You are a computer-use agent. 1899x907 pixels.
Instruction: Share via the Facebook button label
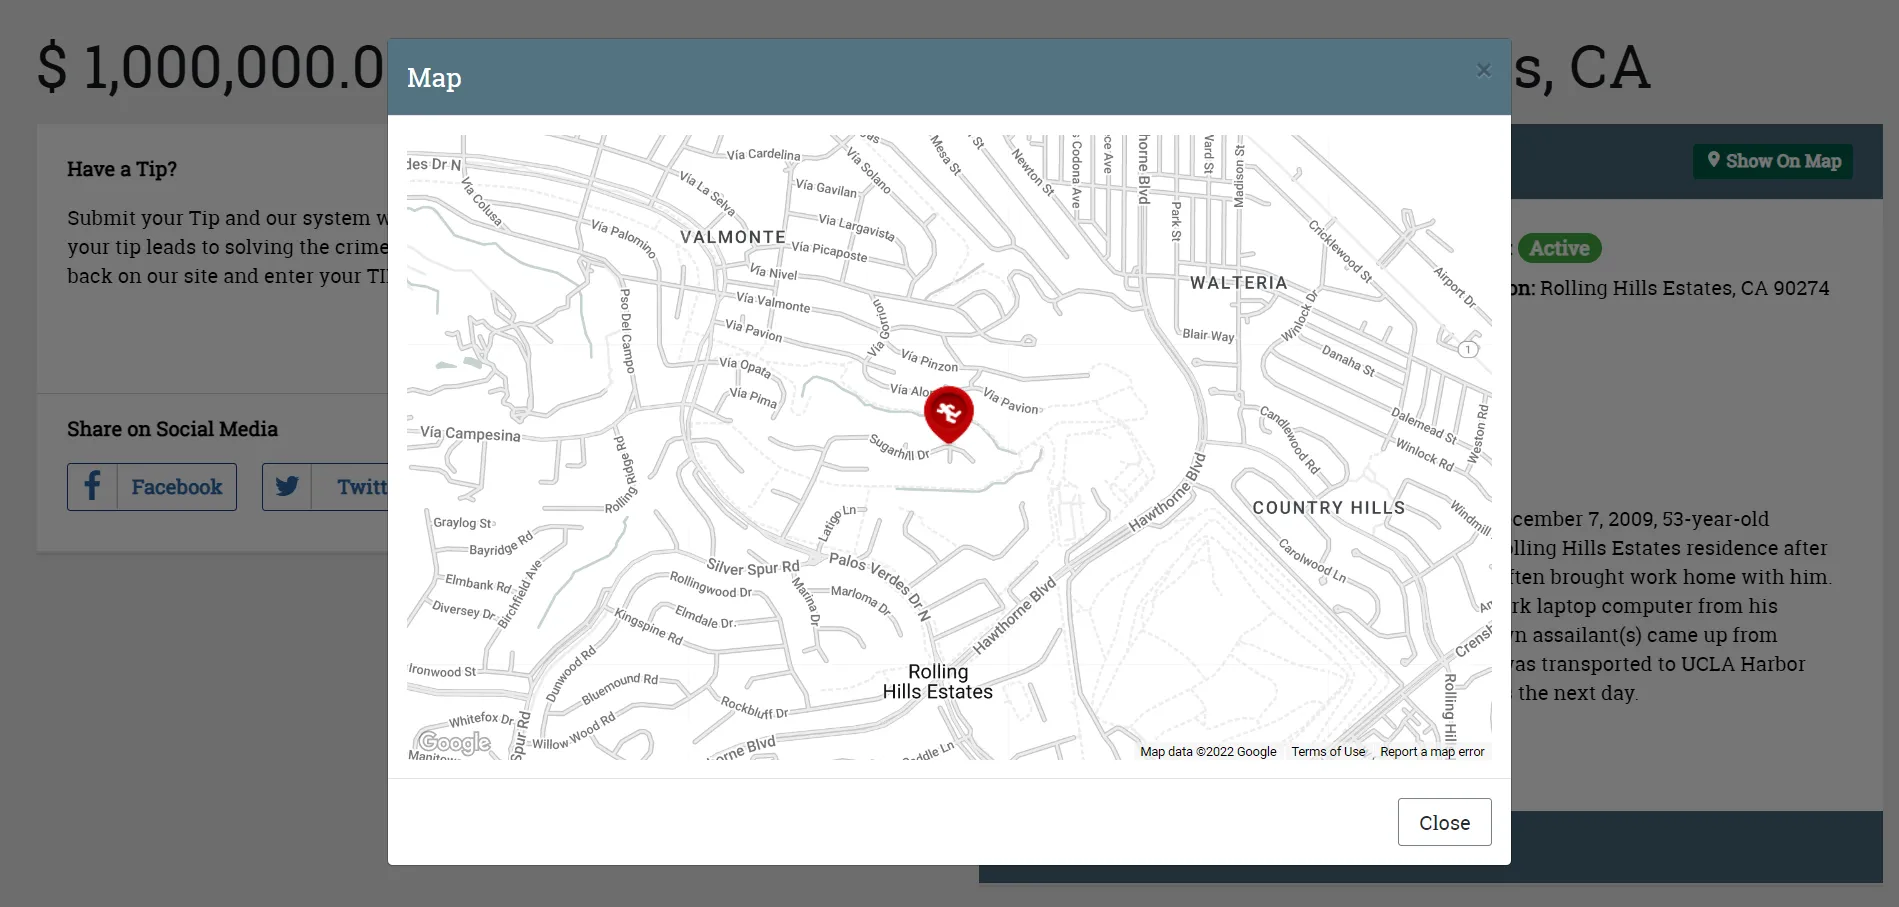pos(176,487)
